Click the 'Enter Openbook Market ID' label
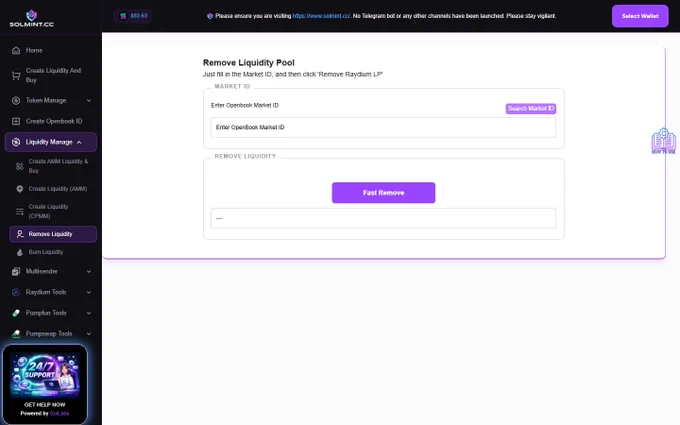 point(245,105)
